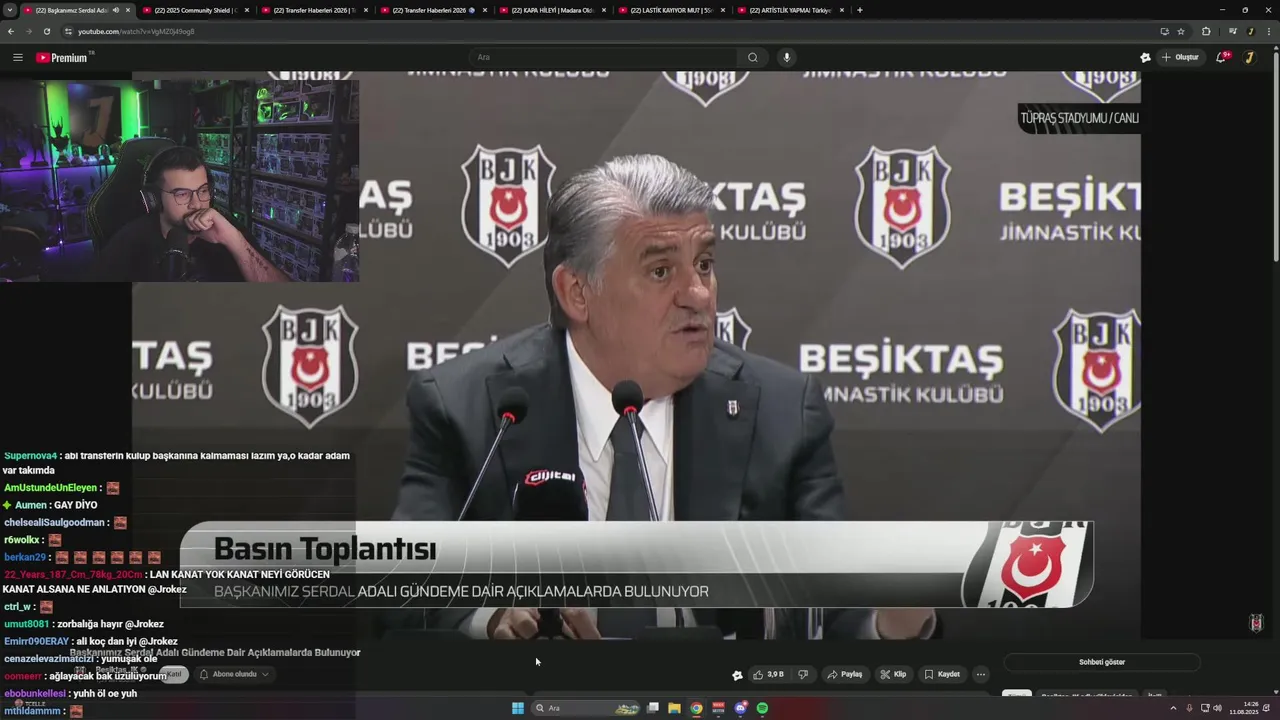
Task: Click the YouTube search field
Action: (605, 57)
